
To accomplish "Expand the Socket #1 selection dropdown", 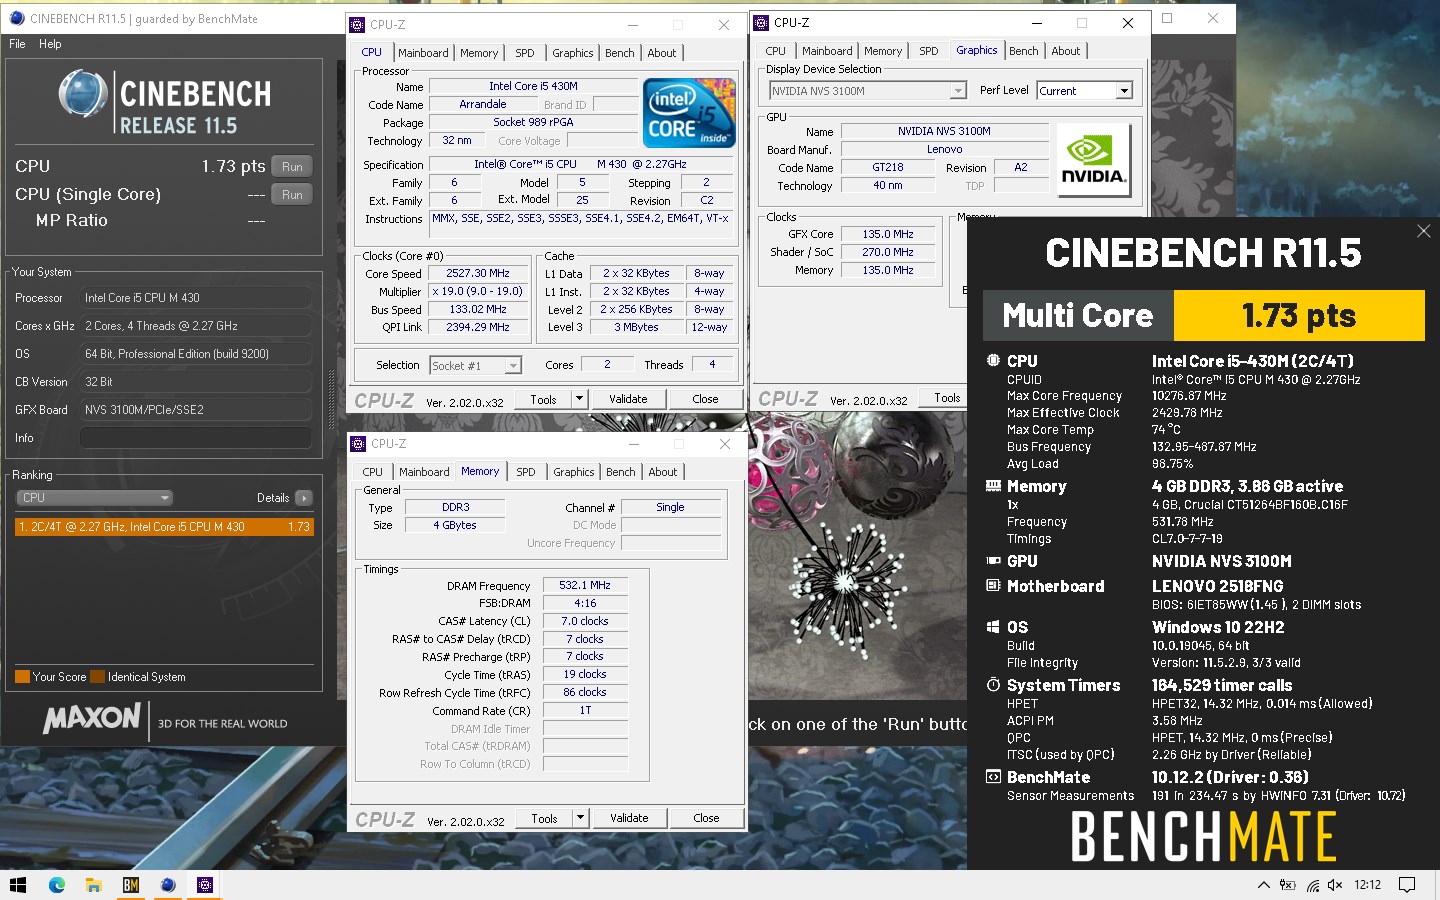I will coord(477,366).
